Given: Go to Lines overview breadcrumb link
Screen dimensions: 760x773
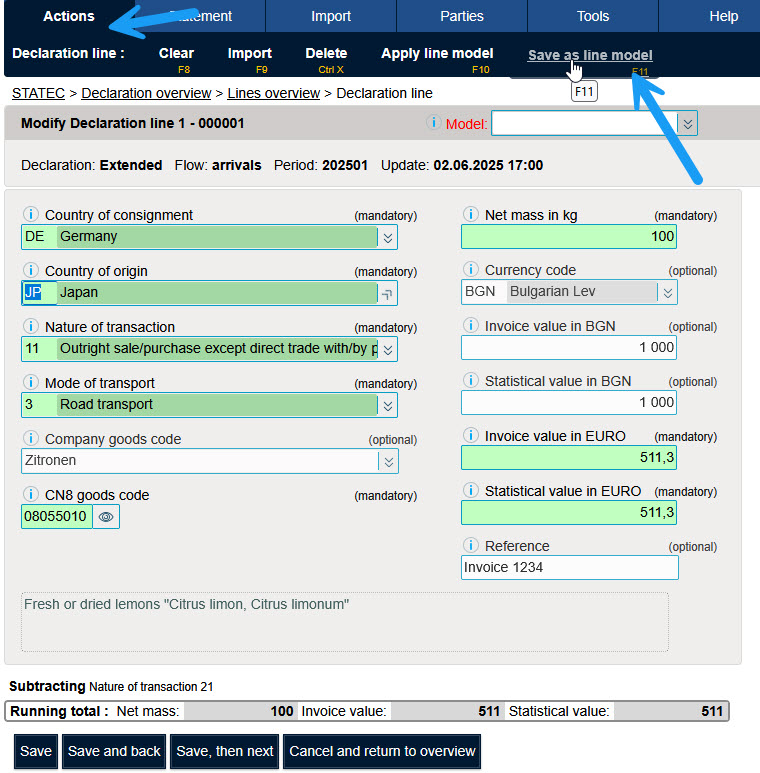Looking at the screenshot, I should [x=273, y=93].
